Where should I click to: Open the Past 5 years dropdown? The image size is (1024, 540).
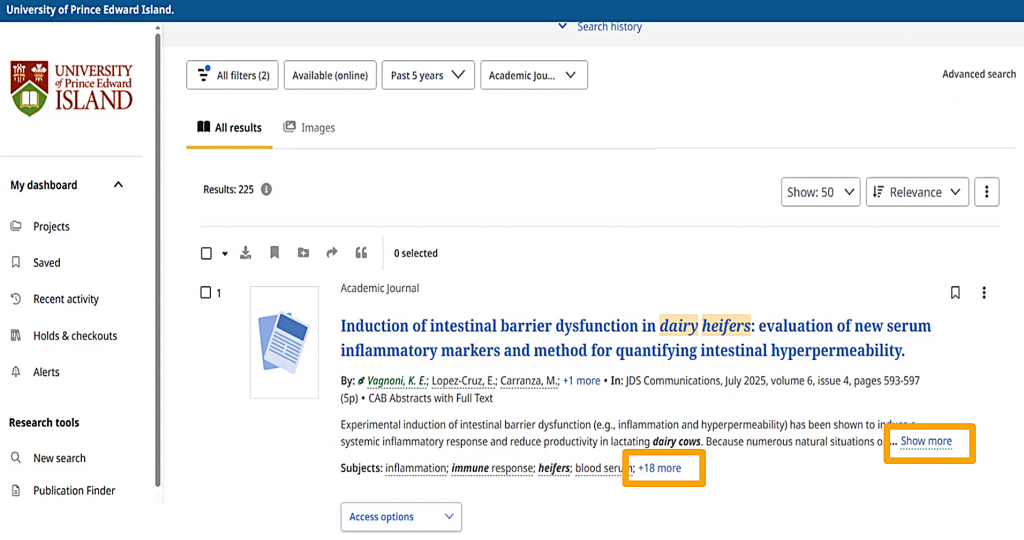428,75
